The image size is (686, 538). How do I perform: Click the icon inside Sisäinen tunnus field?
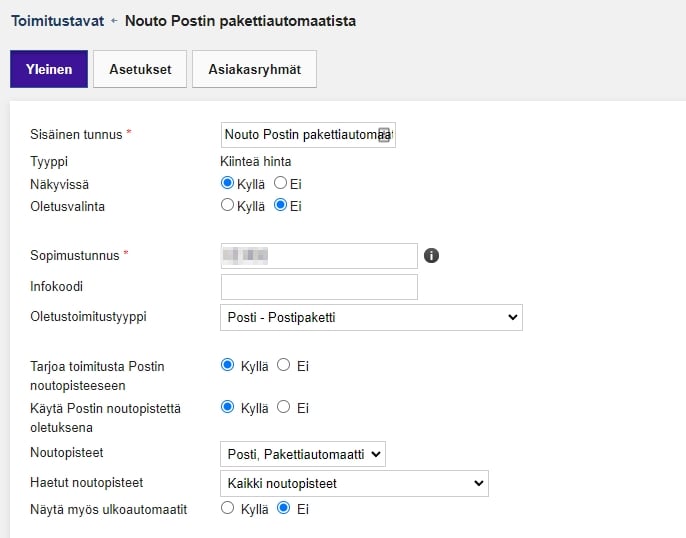(x=384, y=135)
